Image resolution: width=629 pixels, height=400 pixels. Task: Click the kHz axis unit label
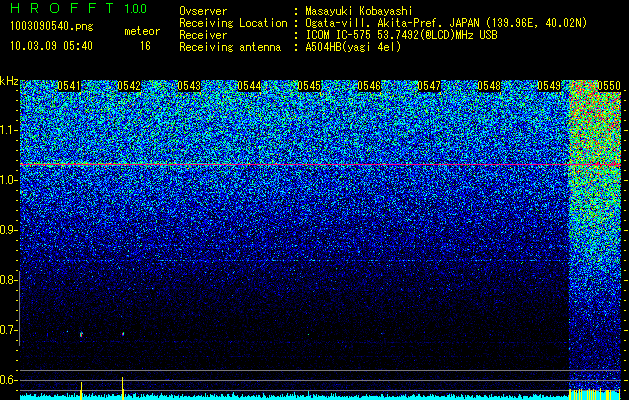(x=9, y=81)
